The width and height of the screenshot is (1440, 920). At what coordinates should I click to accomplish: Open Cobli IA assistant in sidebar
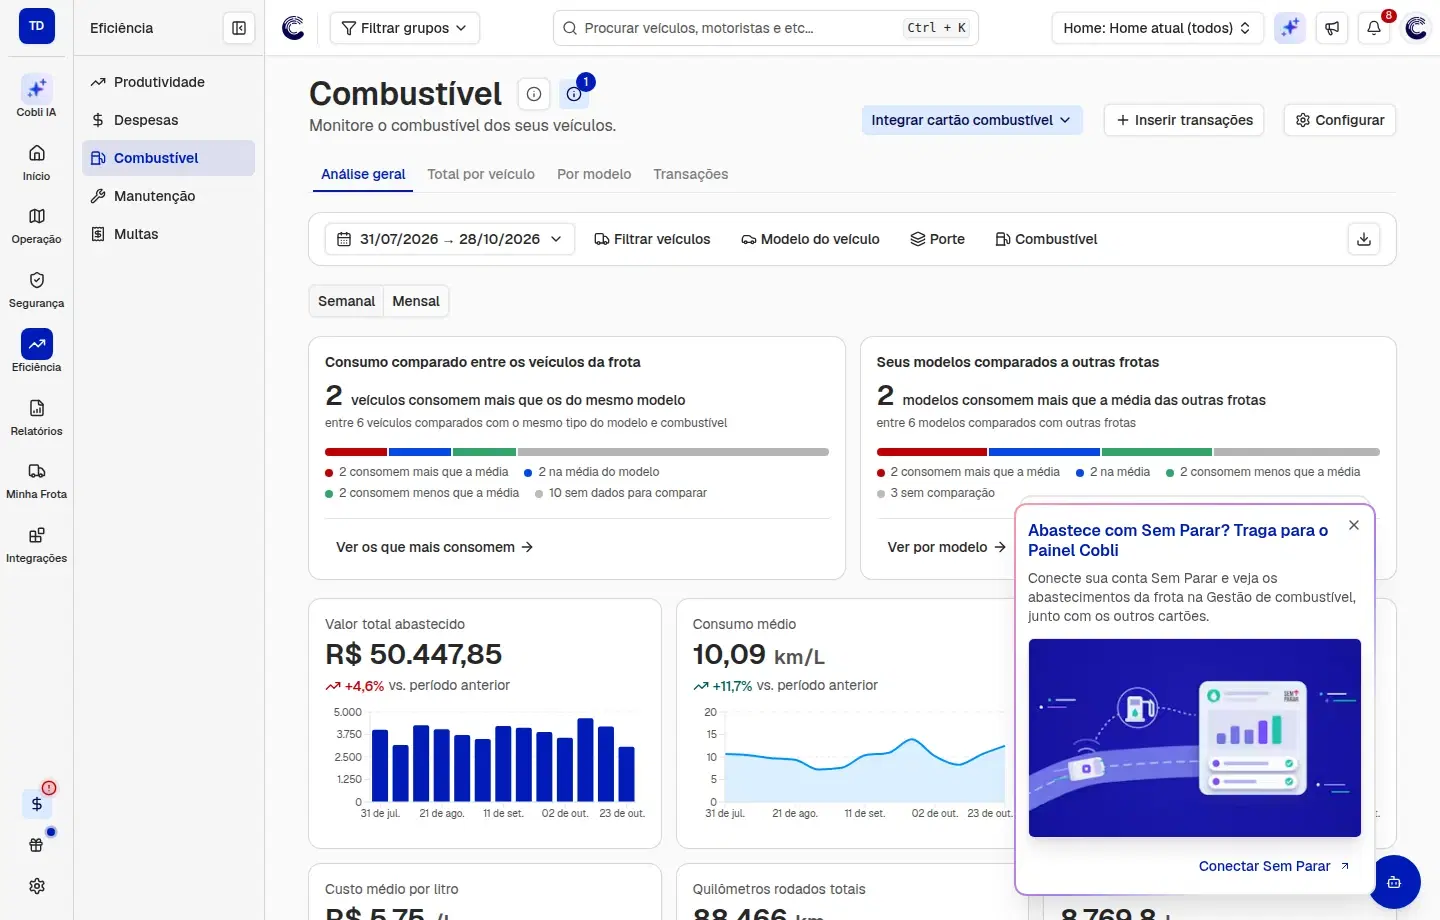(x=36, y=96)
